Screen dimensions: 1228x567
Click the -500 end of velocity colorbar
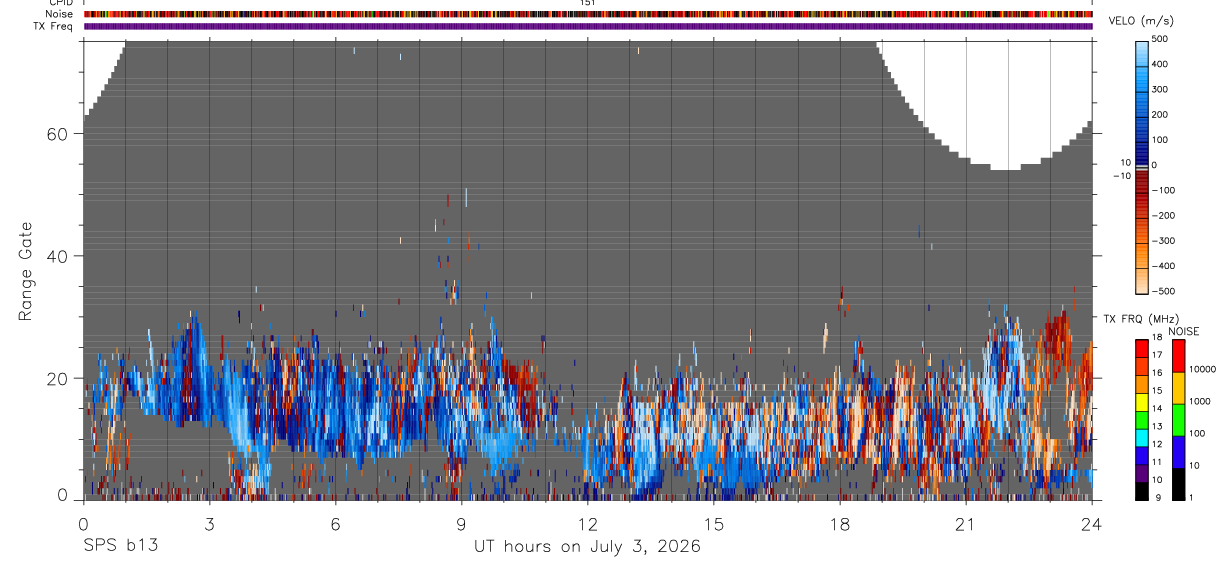(1143, 287)
